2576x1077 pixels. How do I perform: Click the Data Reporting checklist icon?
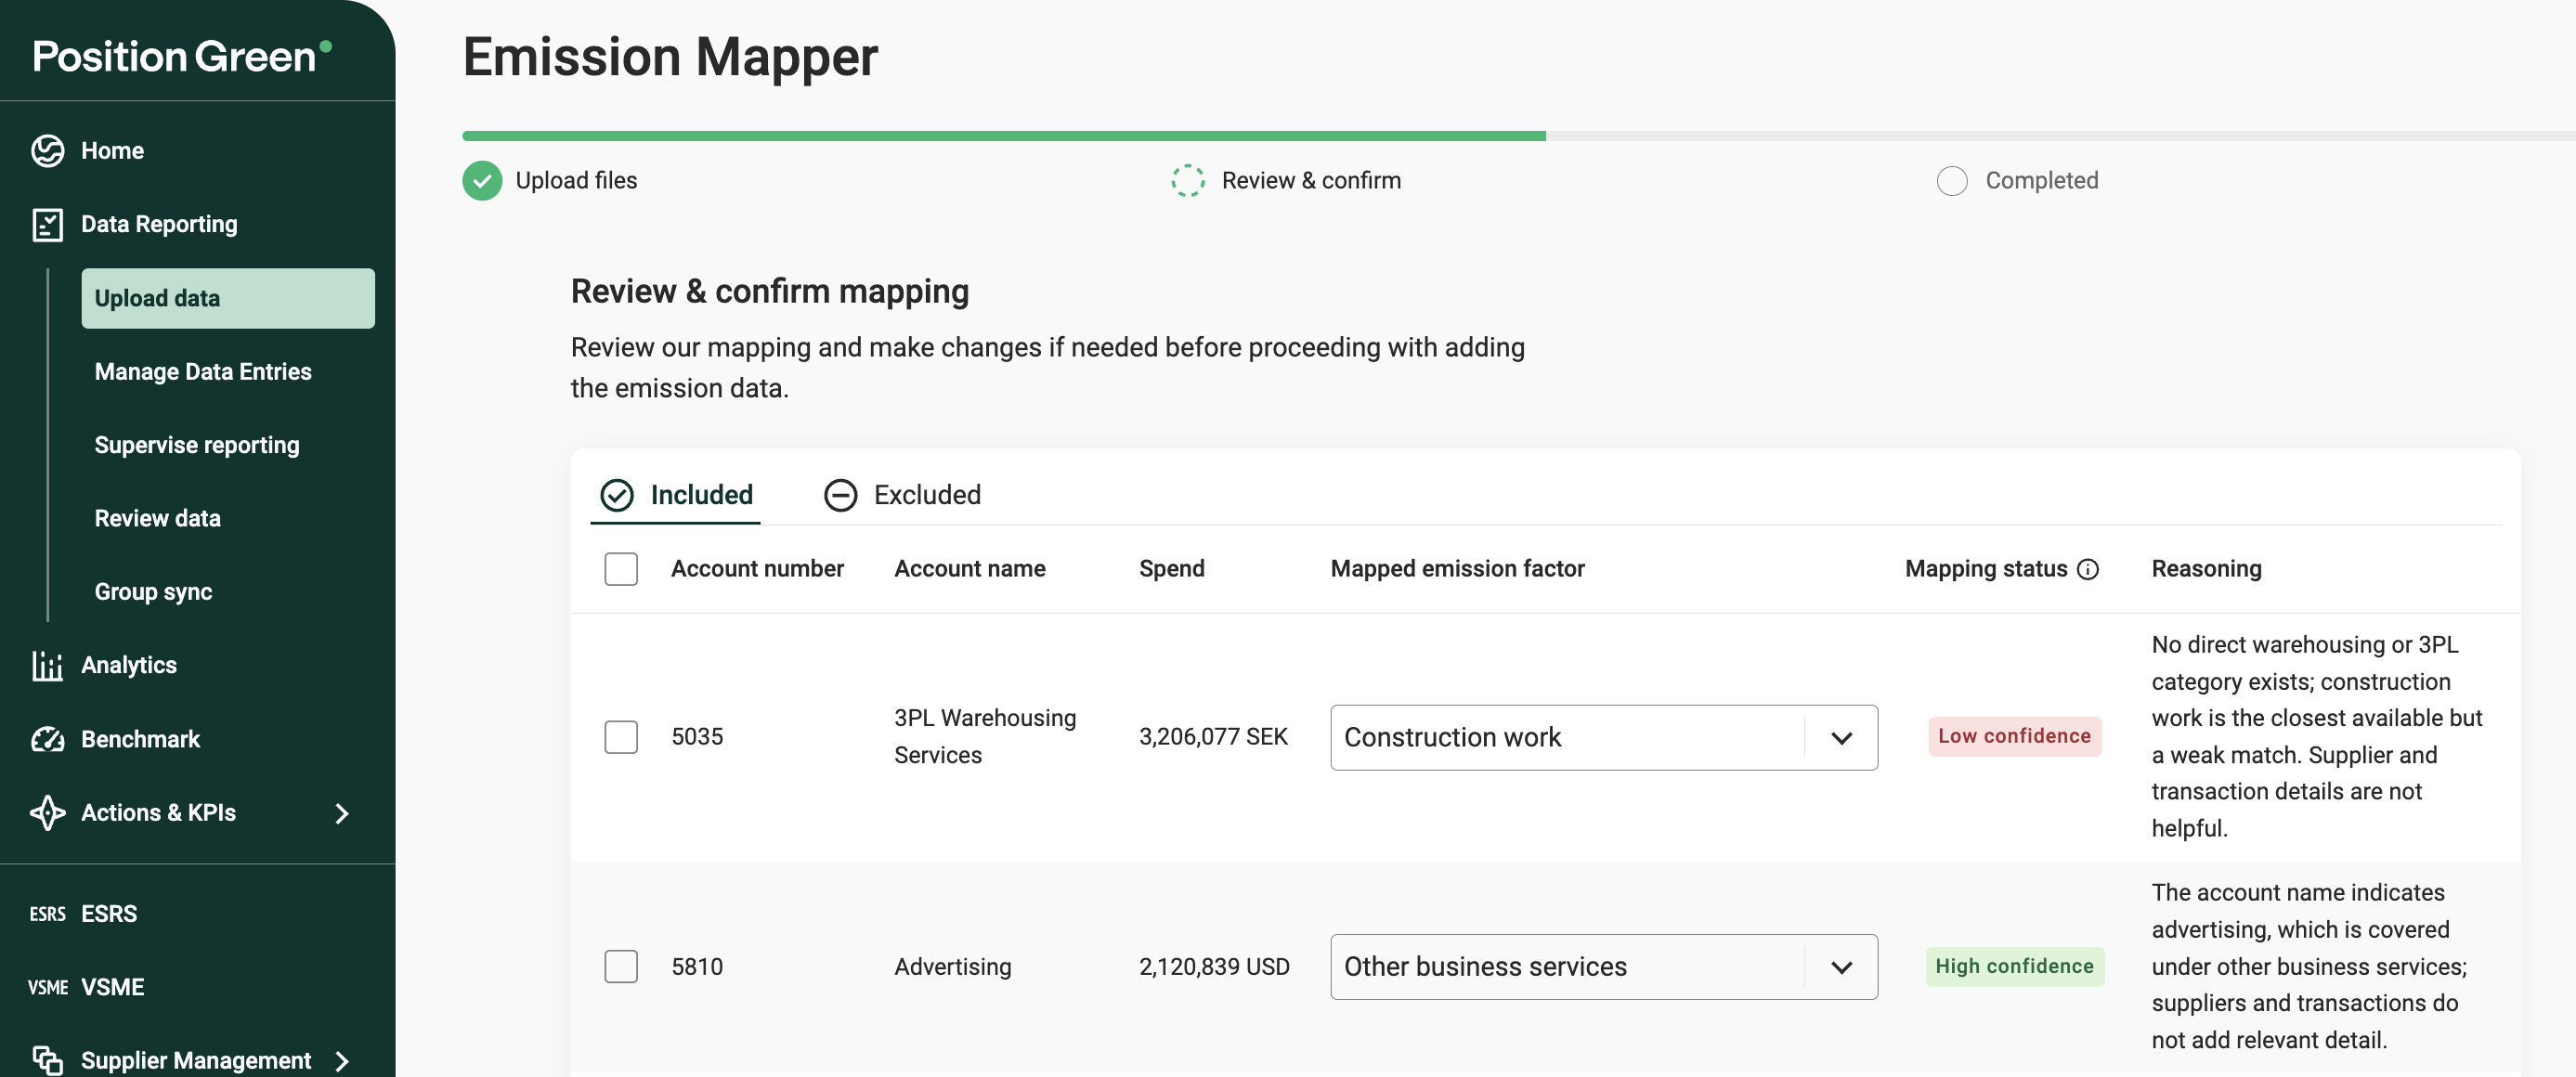pyautogui.click(x=47, y=224)
